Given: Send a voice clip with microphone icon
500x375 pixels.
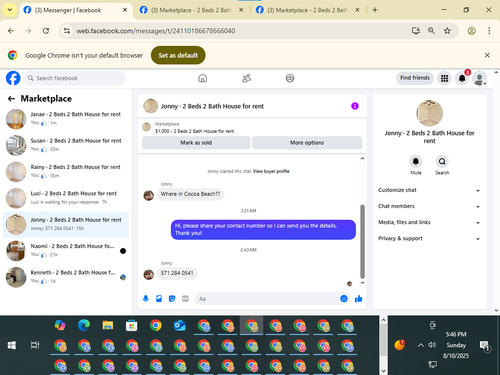Looking at the screenshot, I should click(x=146, y=299).
